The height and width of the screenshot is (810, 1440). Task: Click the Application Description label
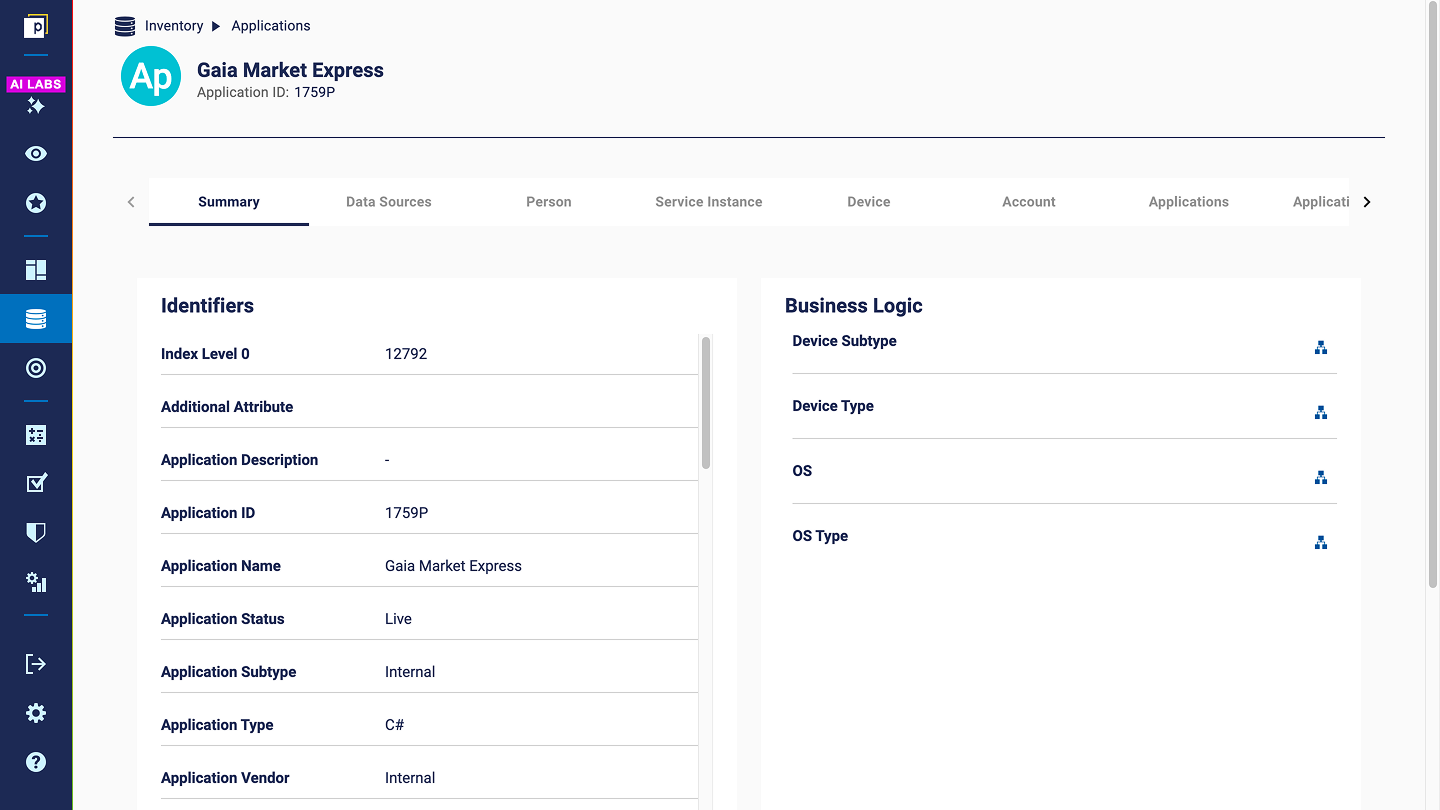[240, 460]
